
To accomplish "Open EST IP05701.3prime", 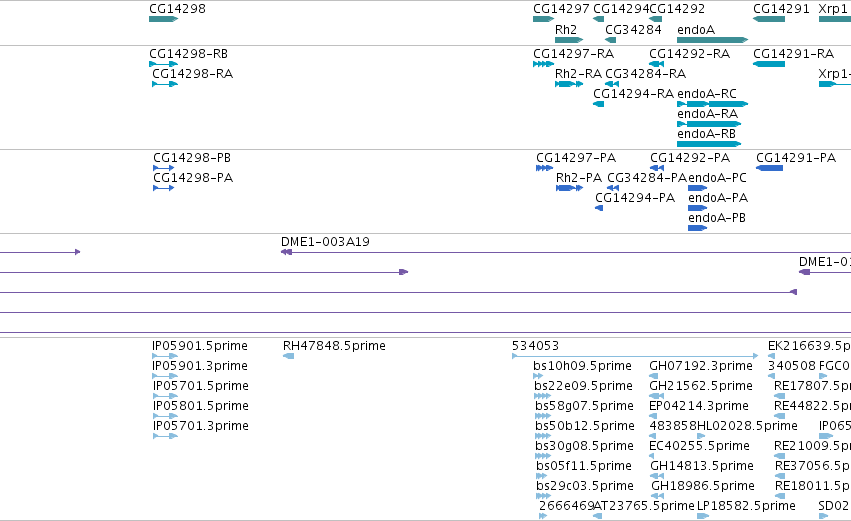I will (201, 427).
